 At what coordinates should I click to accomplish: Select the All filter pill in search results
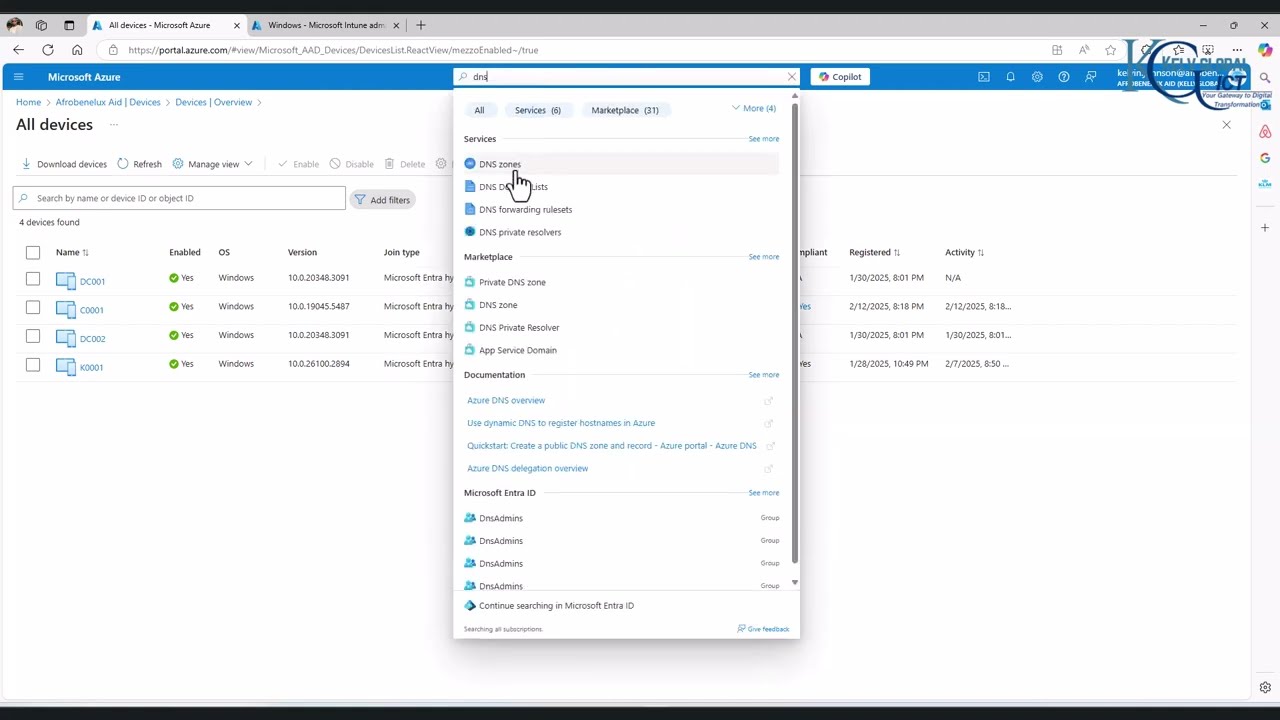tap(479, 110)
